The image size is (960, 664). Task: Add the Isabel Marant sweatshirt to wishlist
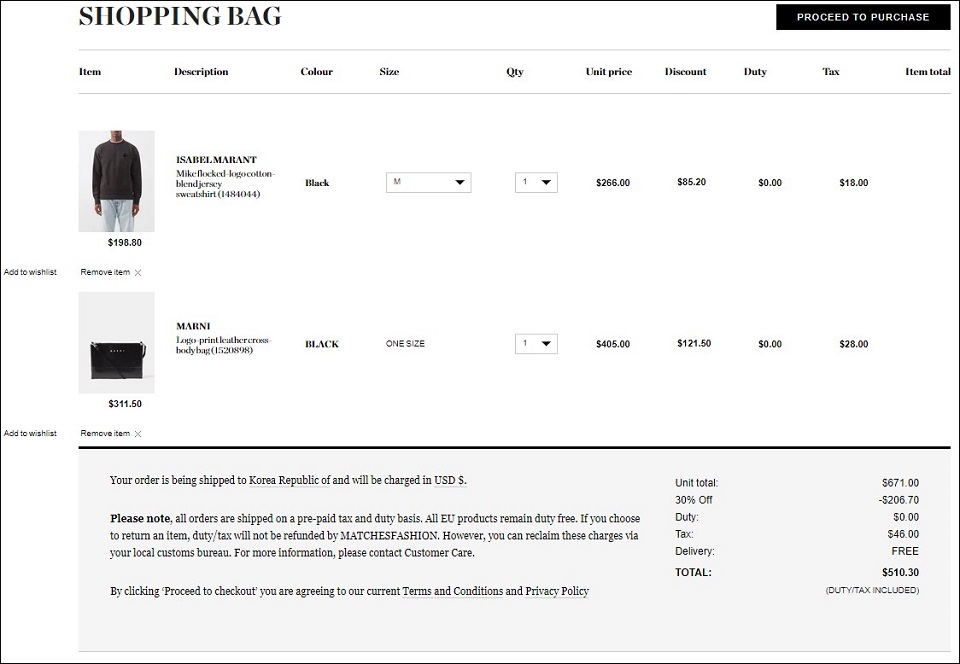[x=30, y=272]
